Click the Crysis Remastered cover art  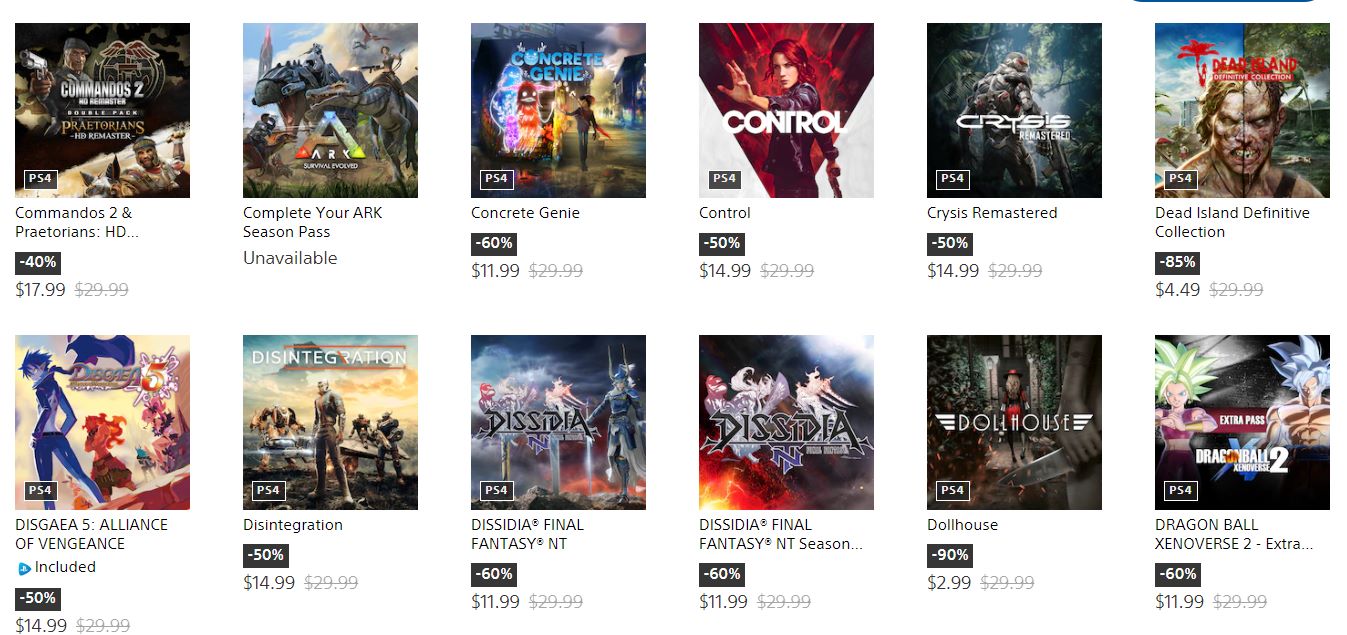click(x=1014, y=110)
